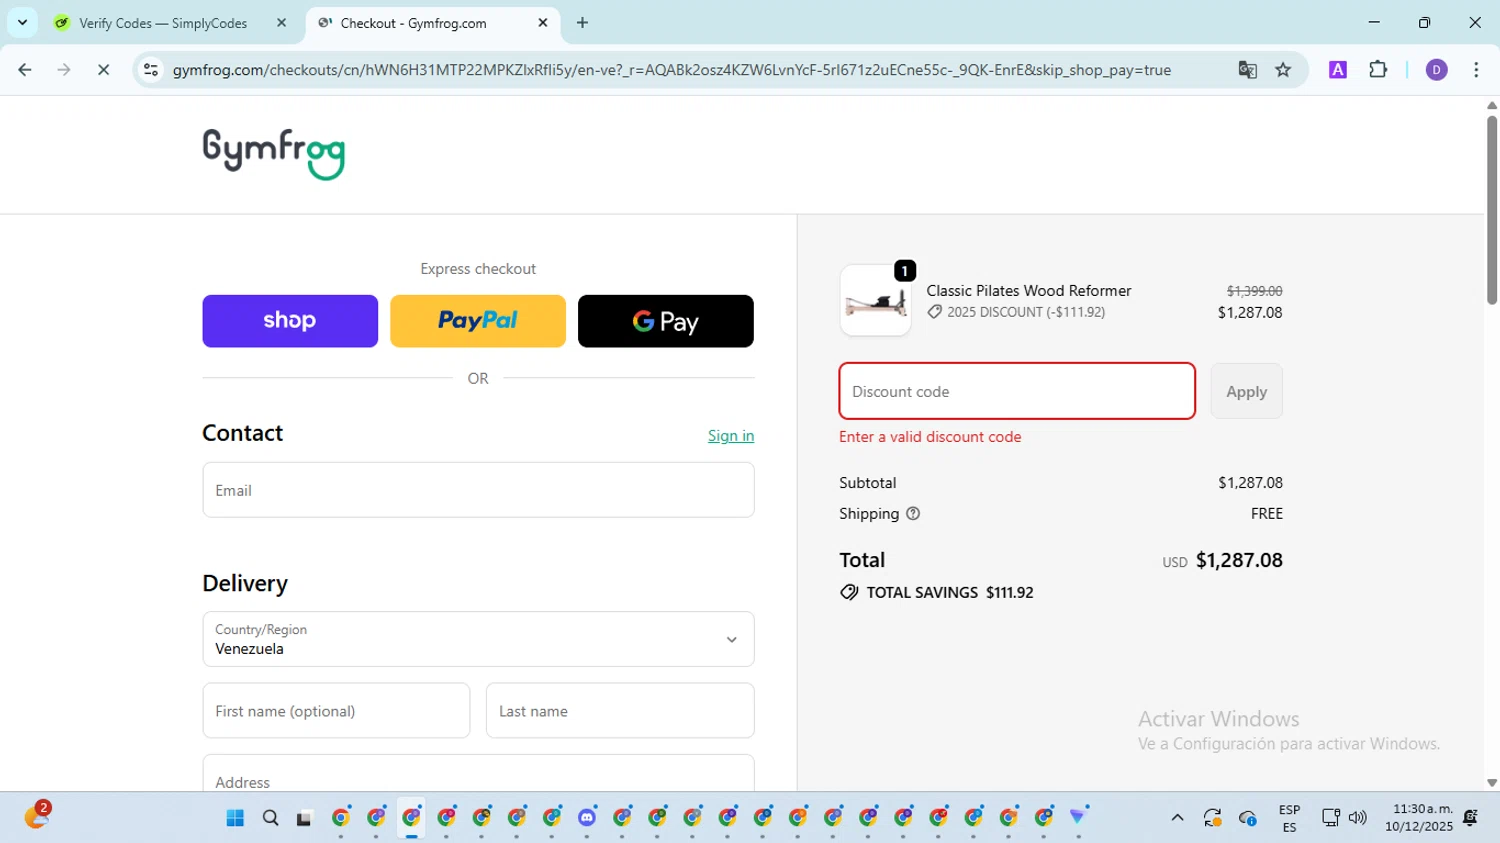Open Task View on taskbar
This screenshot has width=1500, height=843.
pos(305,818)
